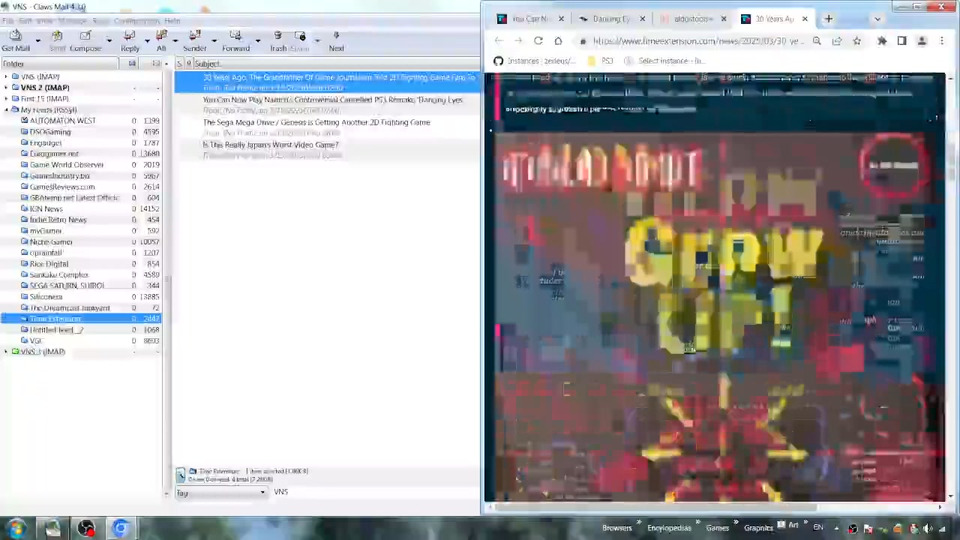The width and height of the screenshot is (960, 540).
Task: Open the Instances zeldeus bookmark
Action: pos(534,61)
